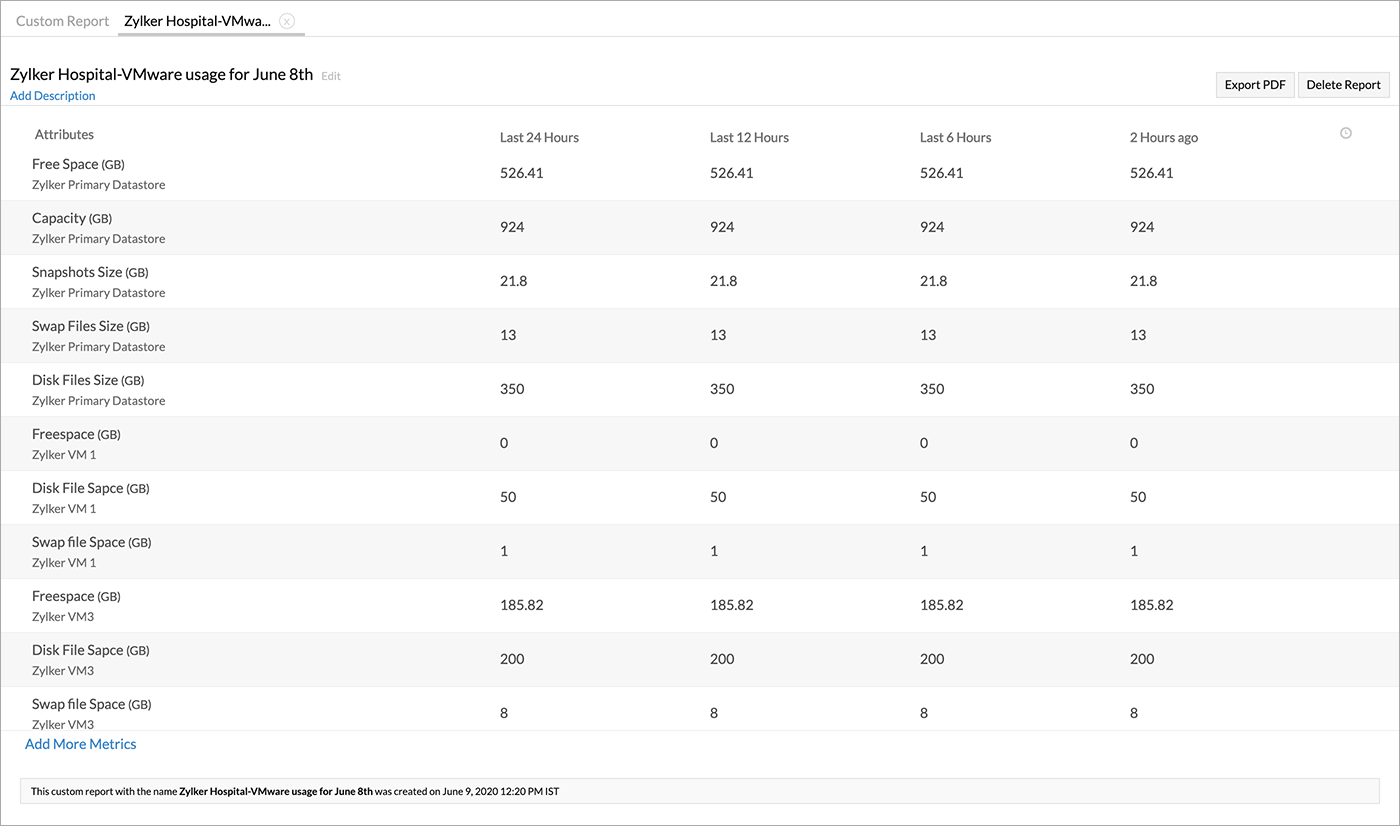Select the Zylker Hospital-VMwa... tab
1400x826 pixels.
pyautogui.click(x=197, y=21)
